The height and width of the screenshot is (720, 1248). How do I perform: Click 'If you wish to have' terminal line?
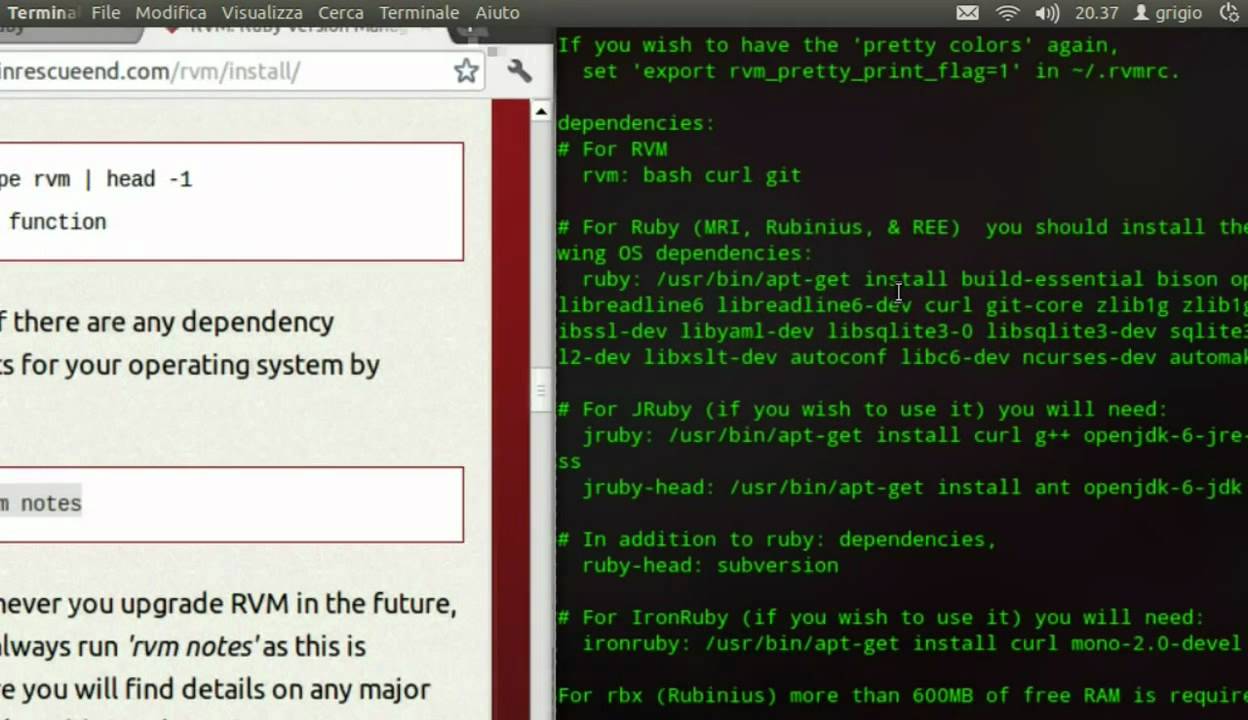[x=838, y=45]
